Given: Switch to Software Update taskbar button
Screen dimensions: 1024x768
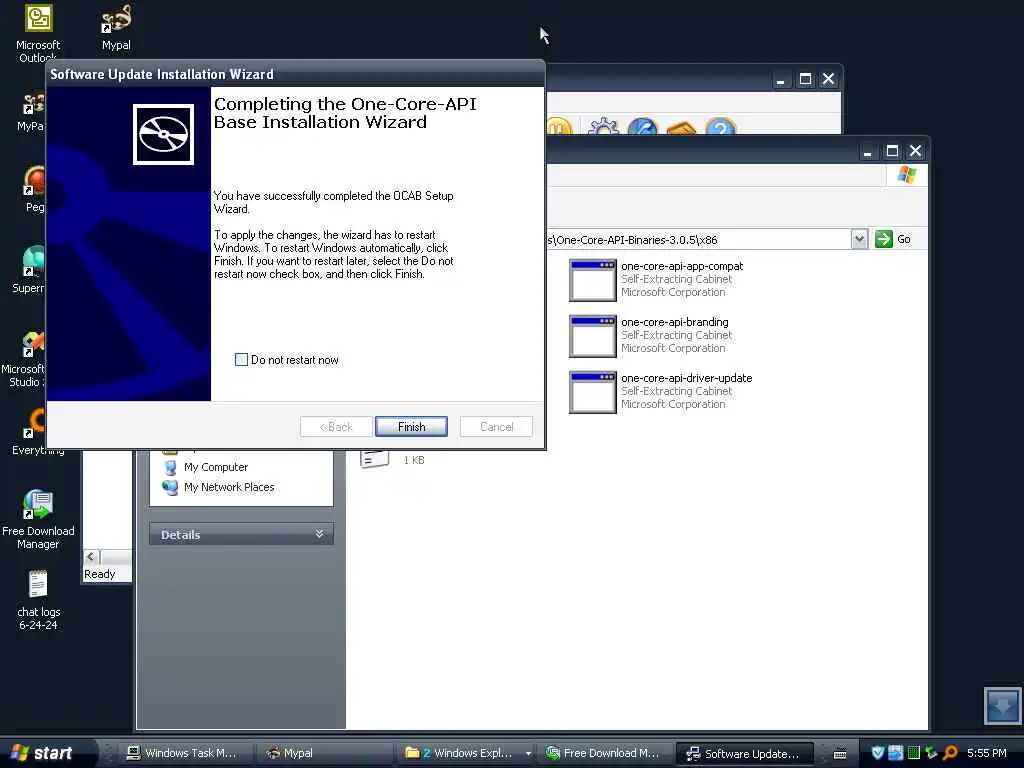Looking at the screenshot, I should point(744,754).
